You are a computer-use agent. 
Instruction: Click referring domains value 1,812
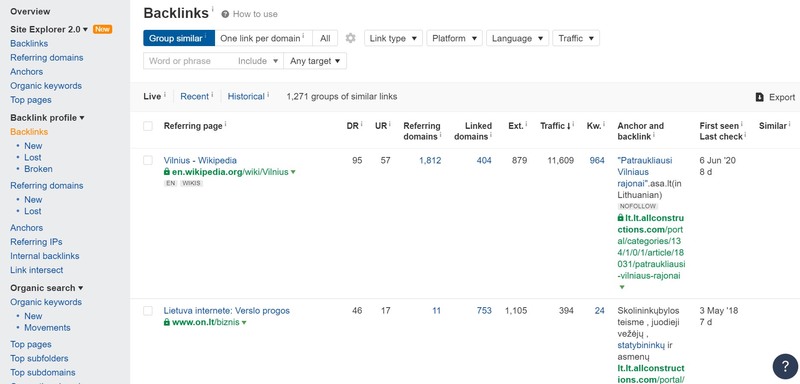430,160
